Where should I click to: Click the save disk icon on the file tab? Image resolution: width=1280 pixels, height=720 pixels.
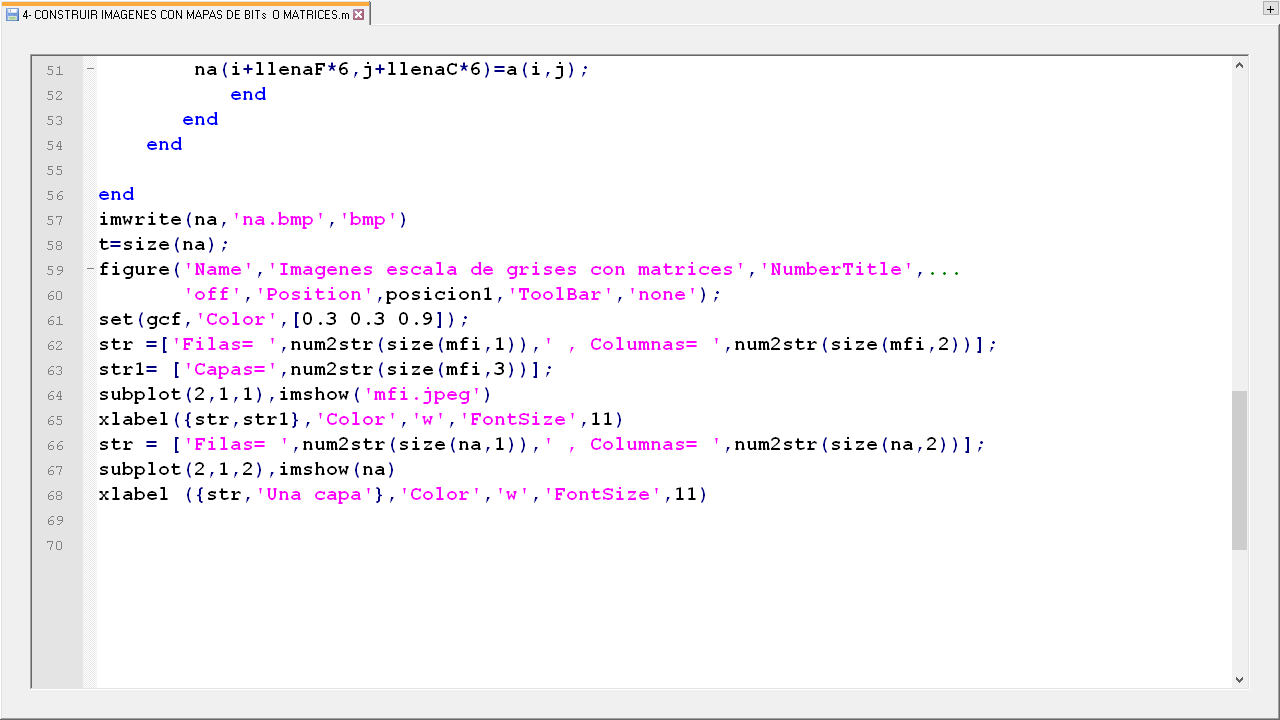tap(12, 14)
